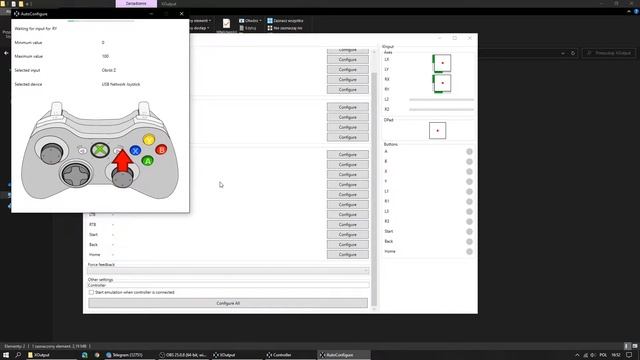
Task: Click the Y button indicator in XInput panel
Action: tap(469, 182)
